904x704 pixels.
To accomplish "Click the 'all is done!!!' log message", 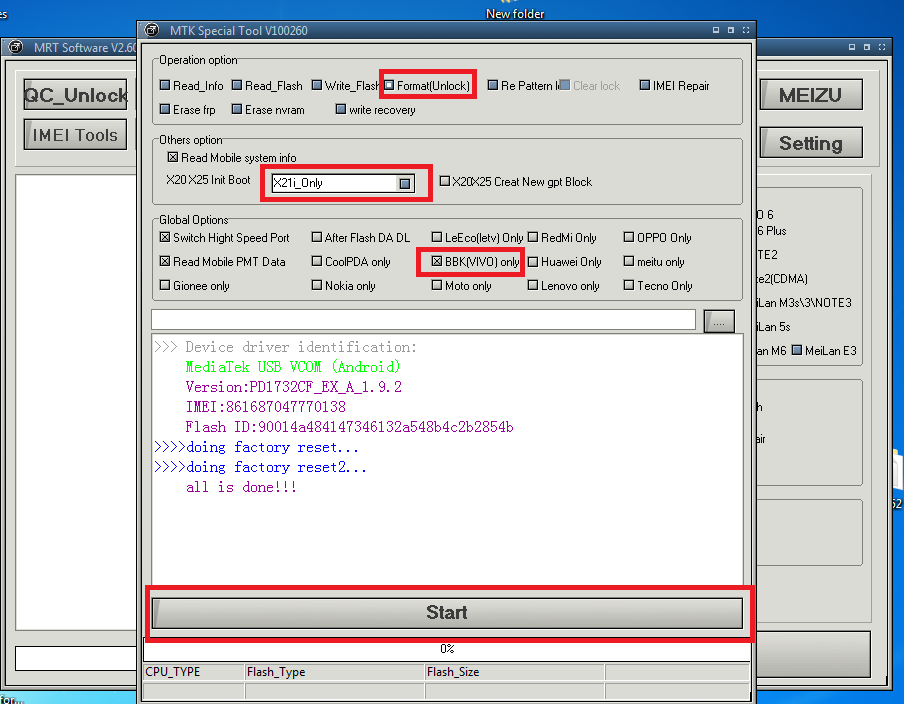I will [241, 487].
